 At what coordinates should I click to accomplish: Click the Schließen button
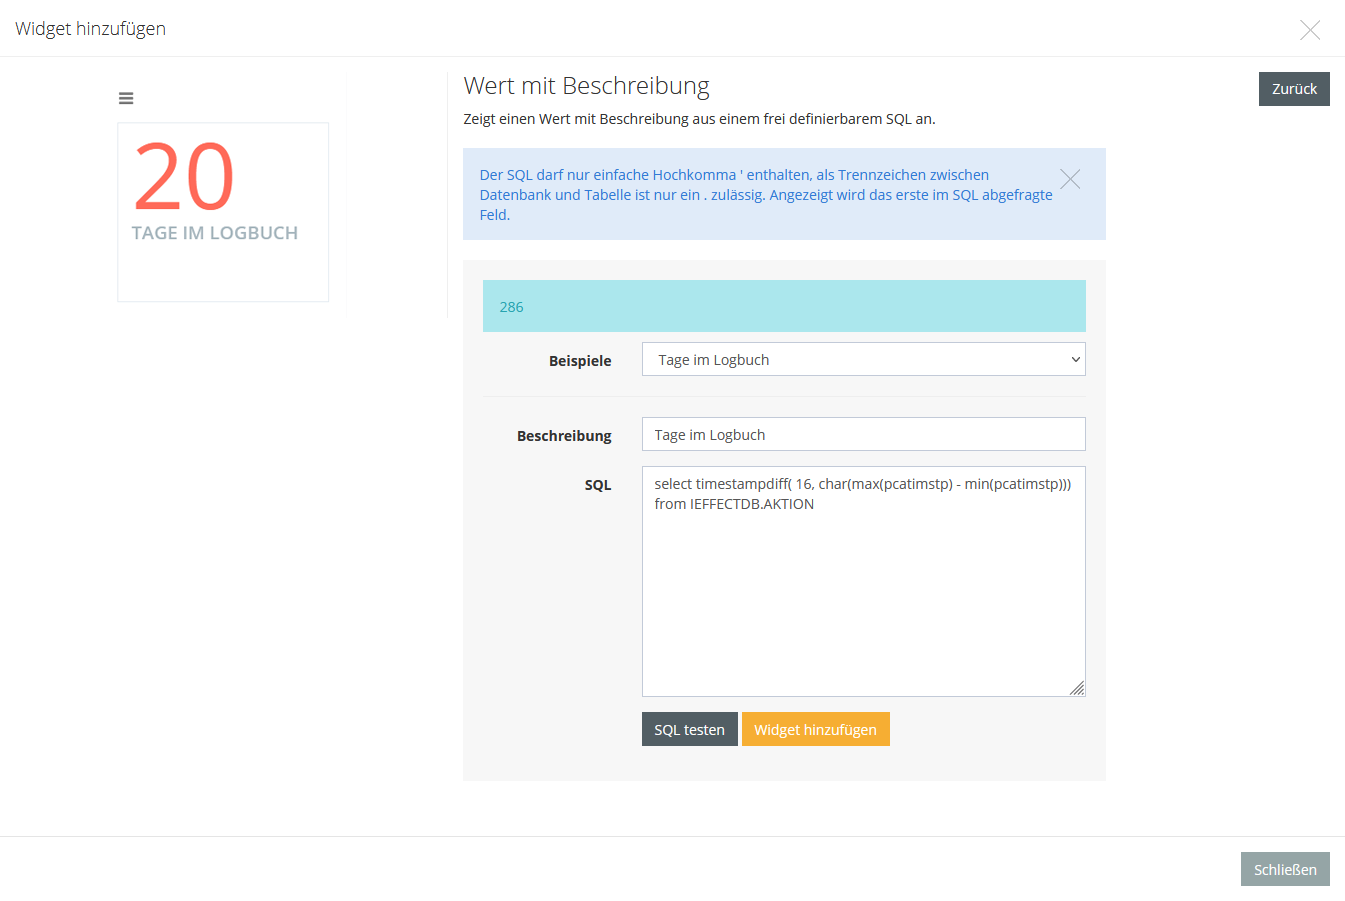1285,870
